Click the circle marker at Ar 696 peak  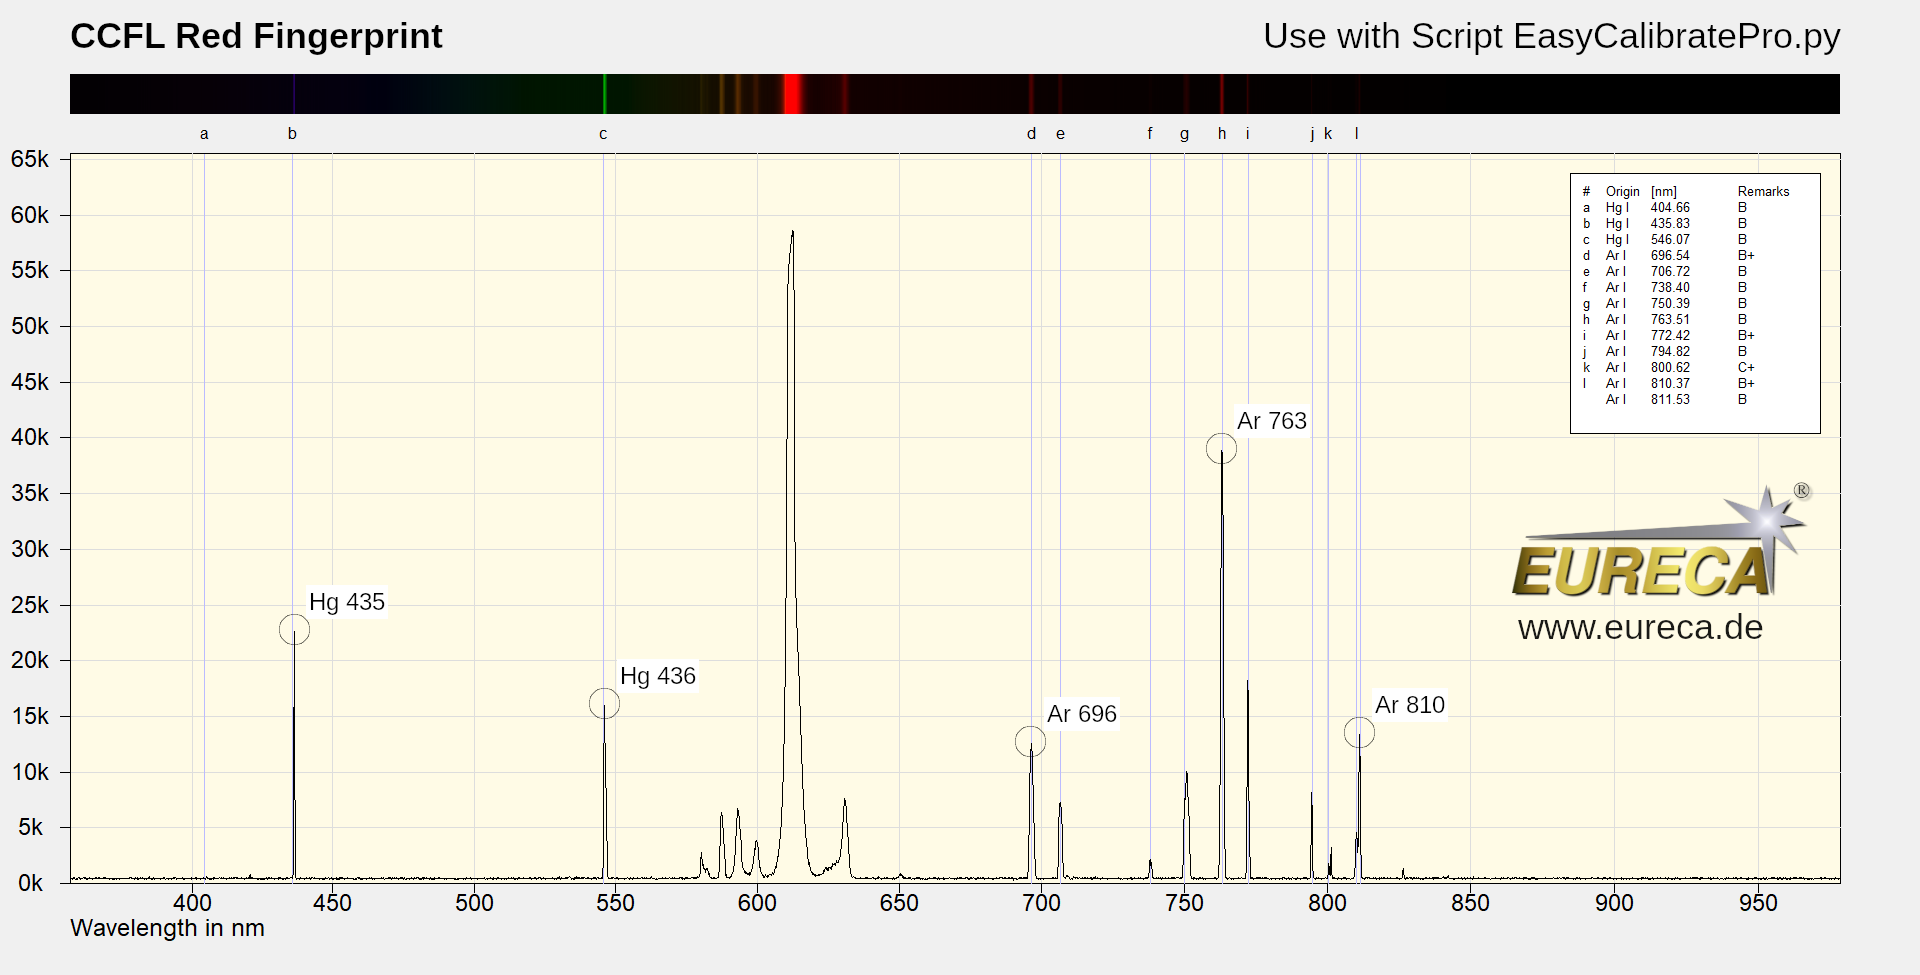pyautogui.click(x=1030, y=742)
